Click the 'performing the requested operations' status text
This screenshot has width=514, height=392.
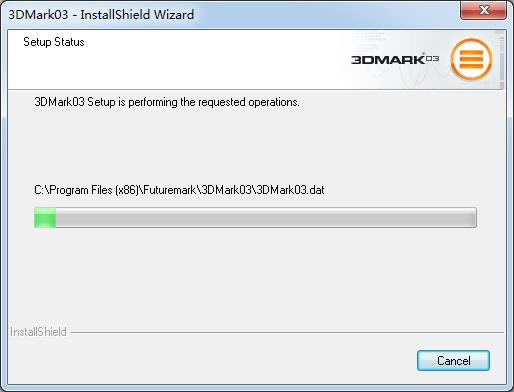pyautogui.click(x=214, y=102)
